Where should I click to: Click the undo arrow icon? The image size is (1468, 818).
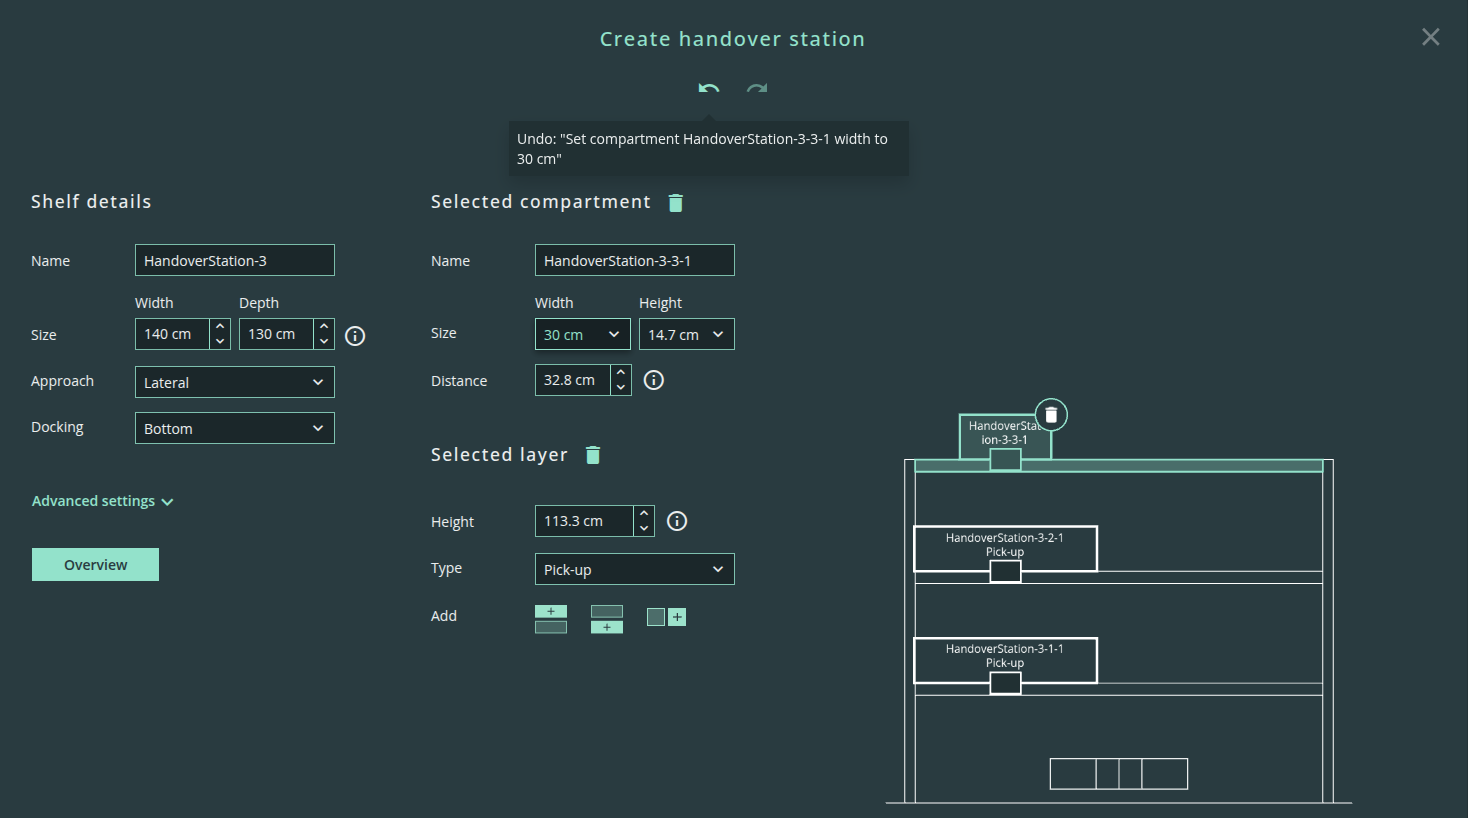709,89
